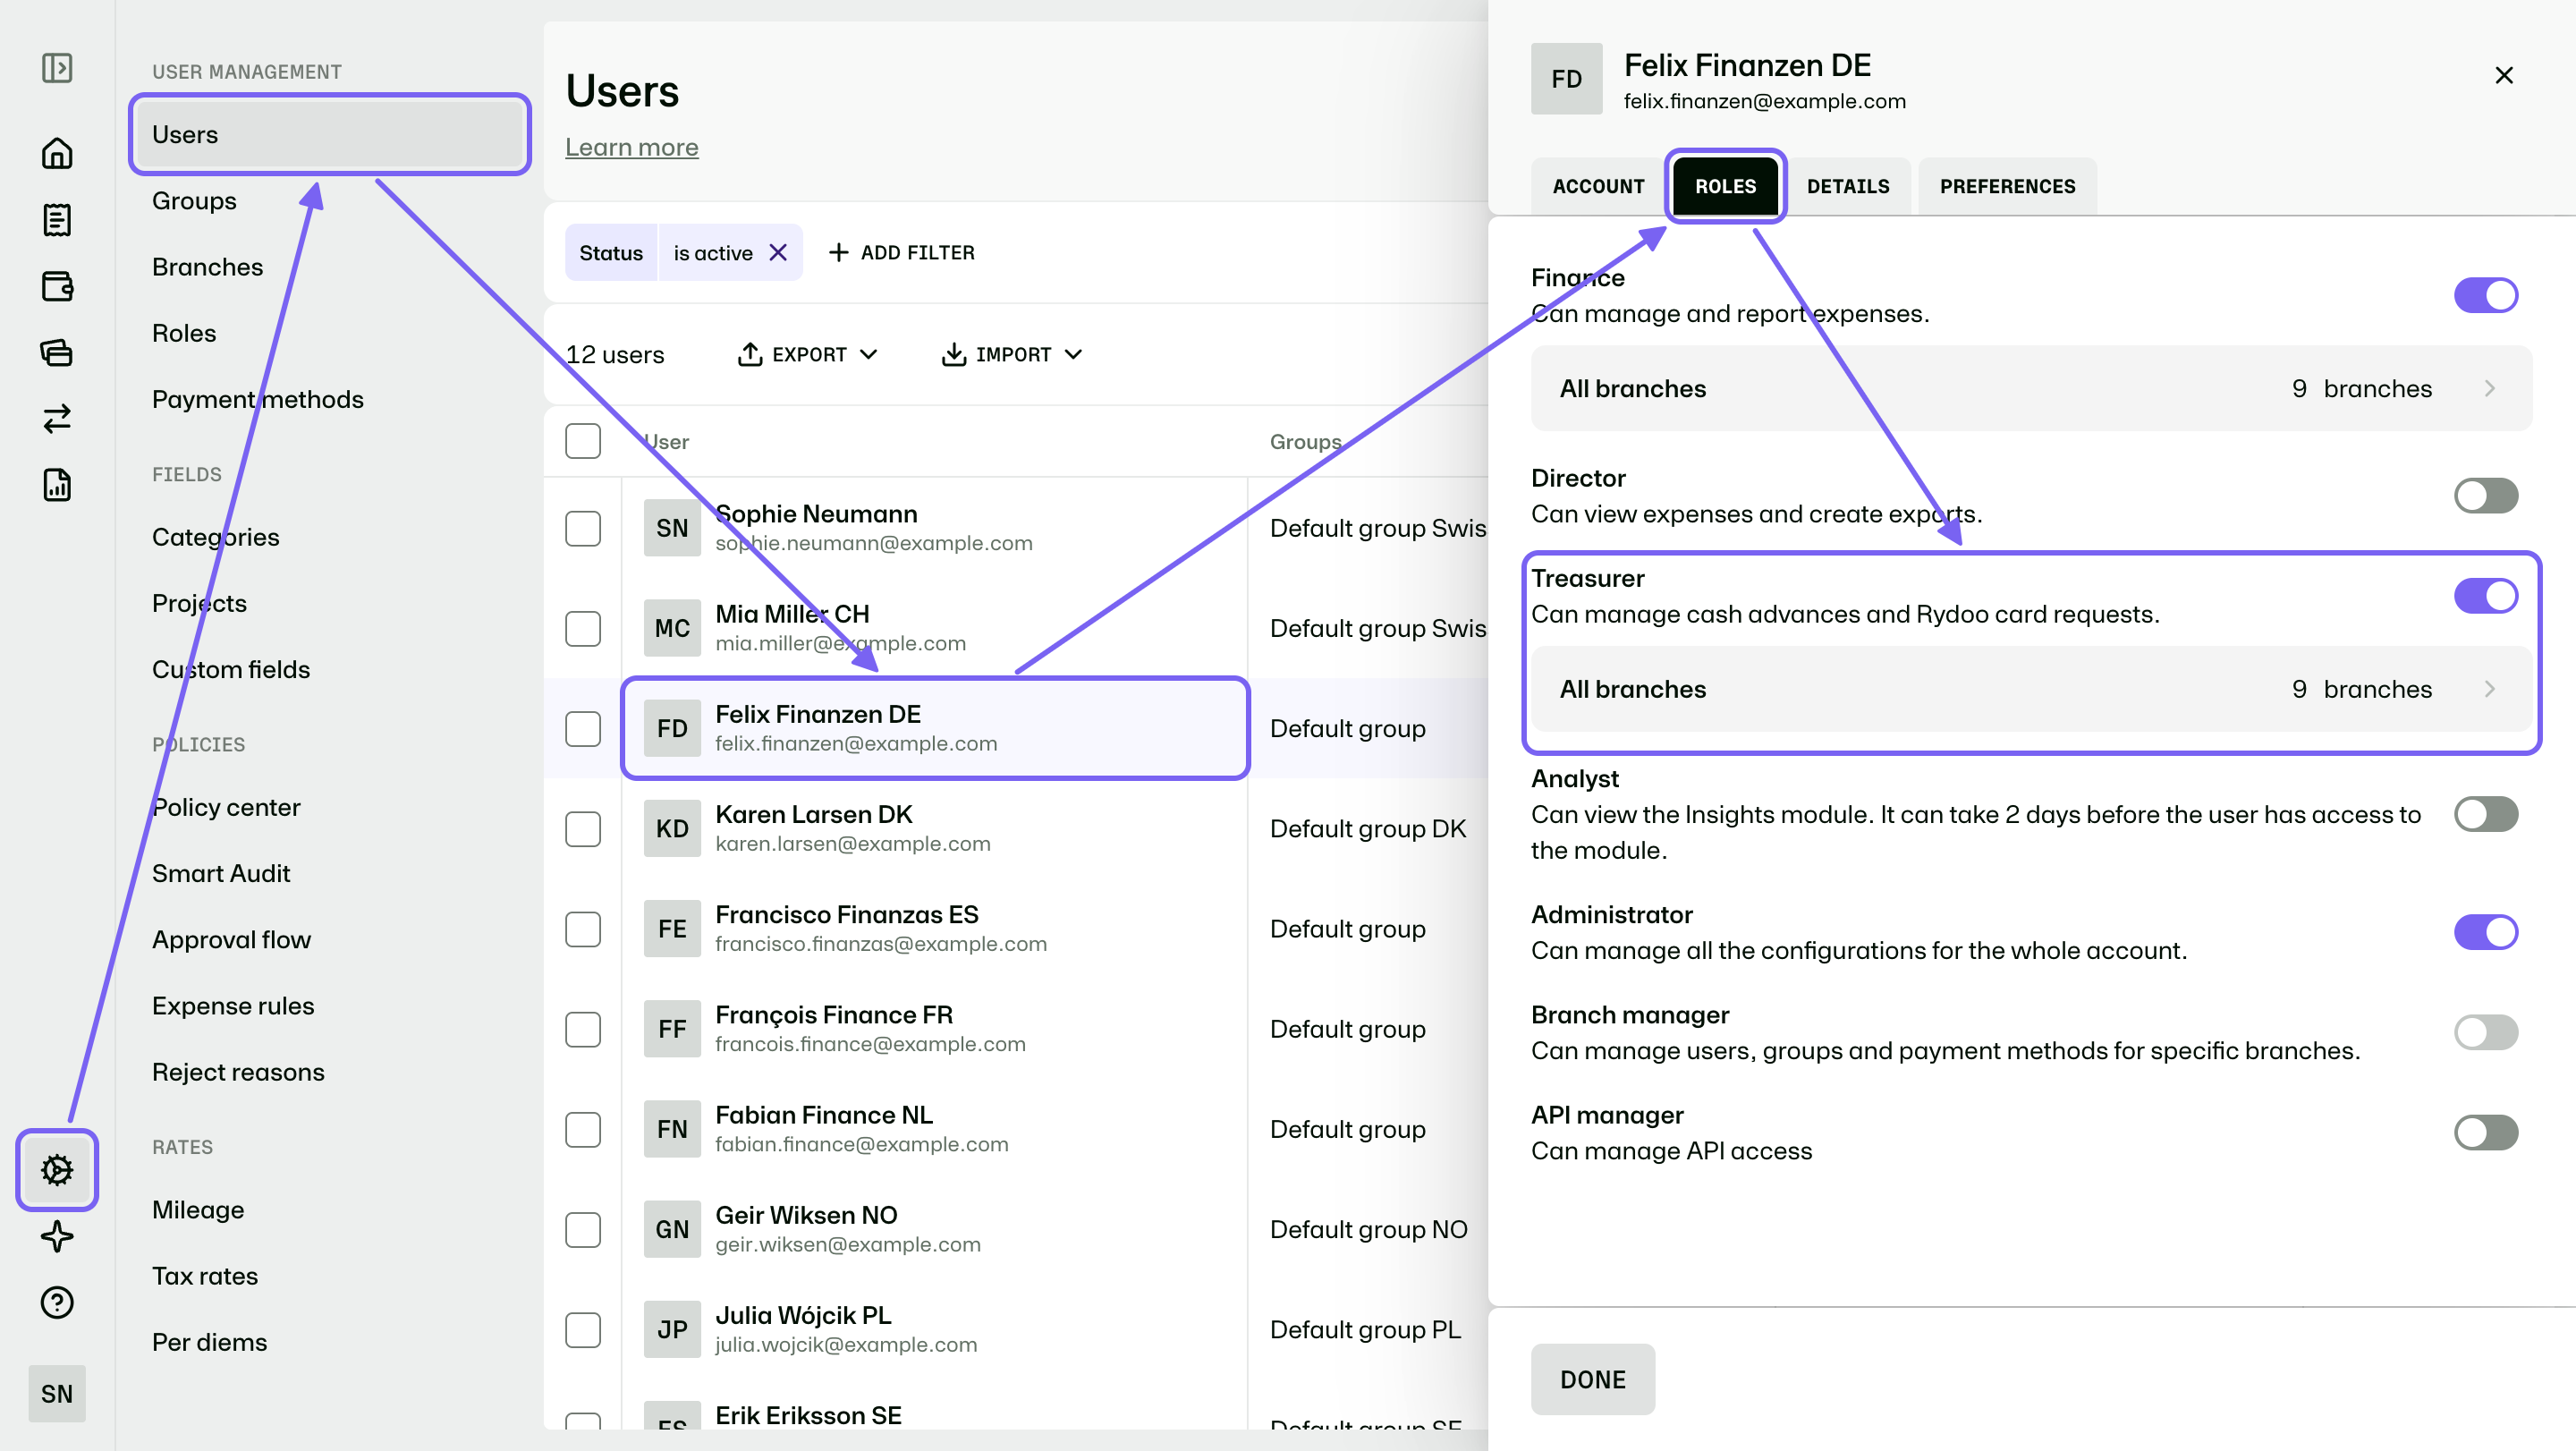Expand the collapsed sidebar panel icon
This screenshot has height=1451, width=2576.
point(57,68)
